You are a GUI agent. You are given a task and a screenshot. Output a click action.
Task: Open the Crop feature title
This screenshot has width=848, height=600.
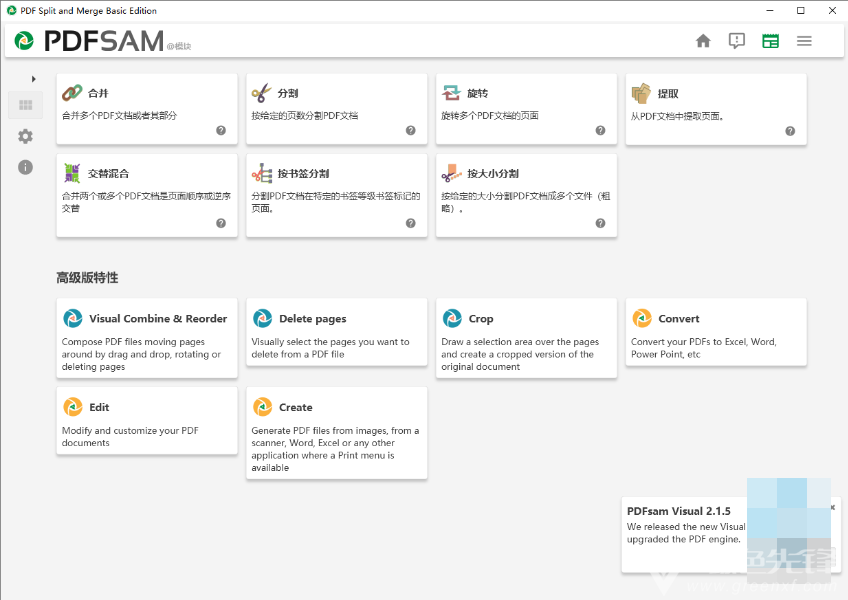point(481,319)
